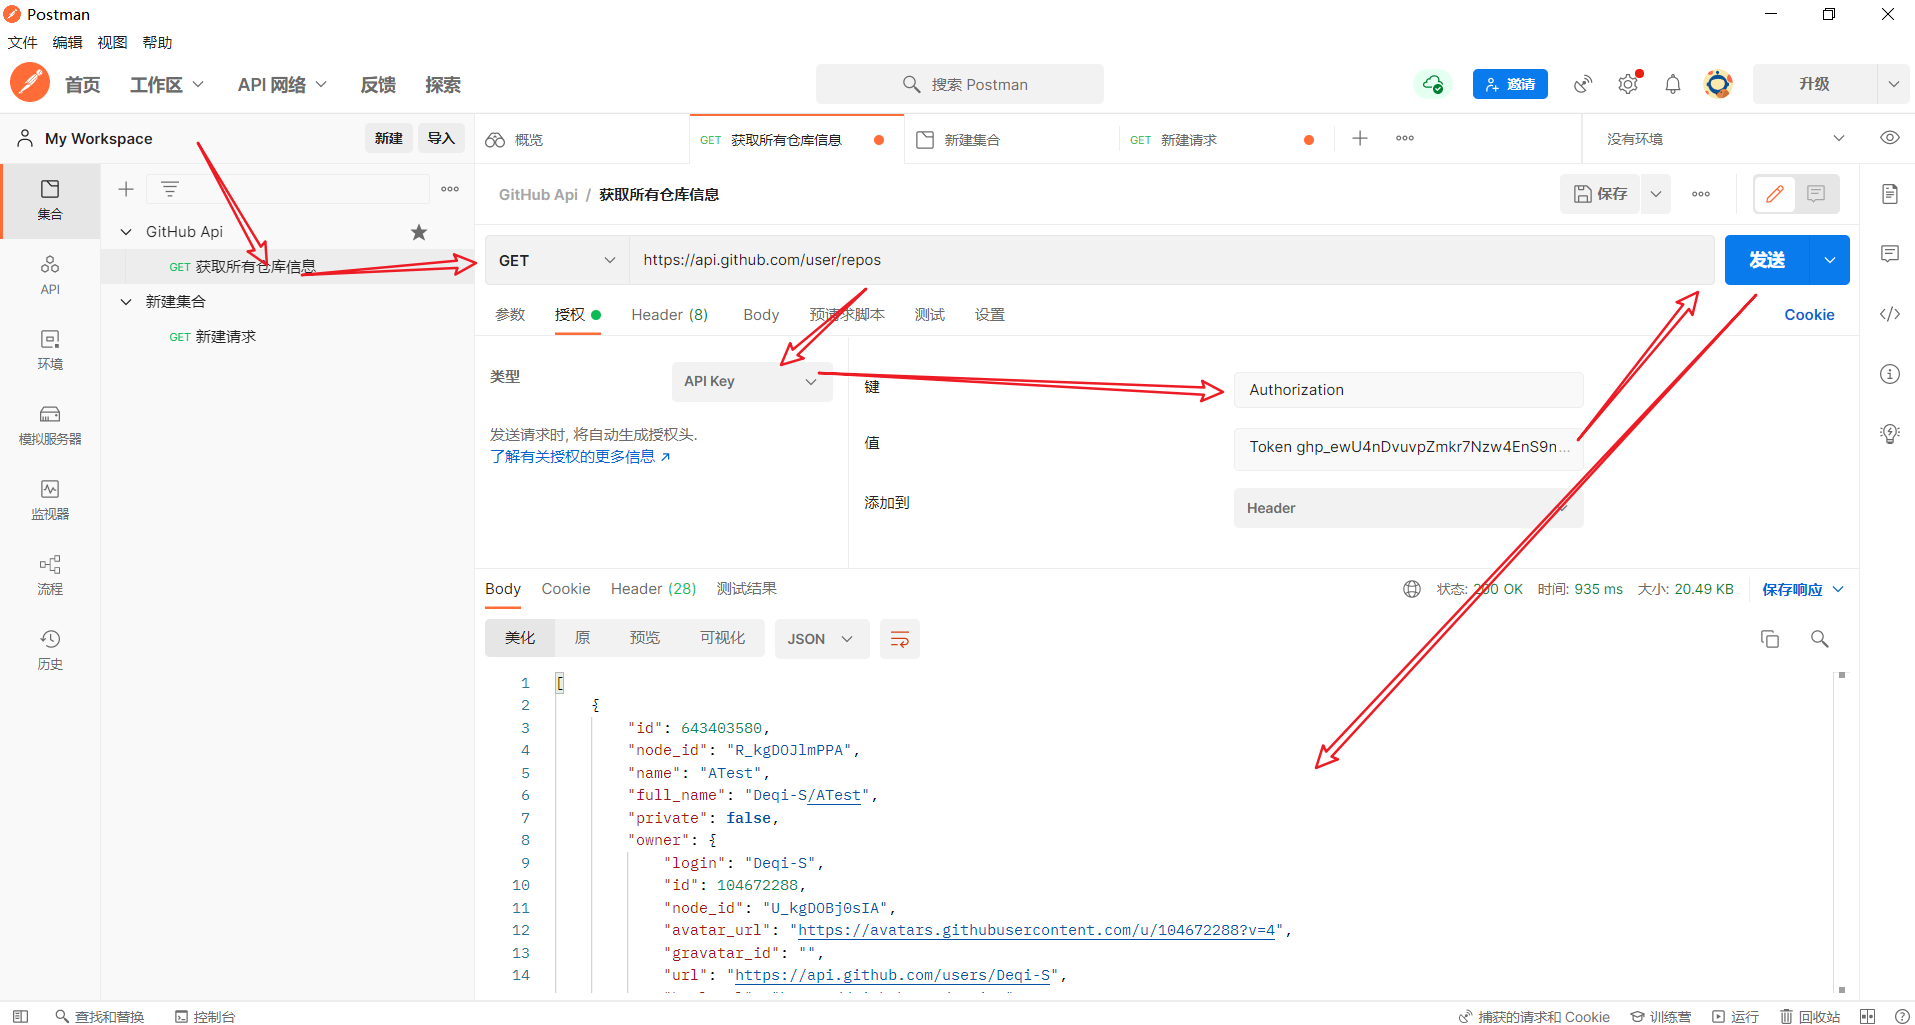This screenshot has width=1915, height=1025.
Task: Open the Mock Servers (模拟服务器) section
Action: pos(50,425)
